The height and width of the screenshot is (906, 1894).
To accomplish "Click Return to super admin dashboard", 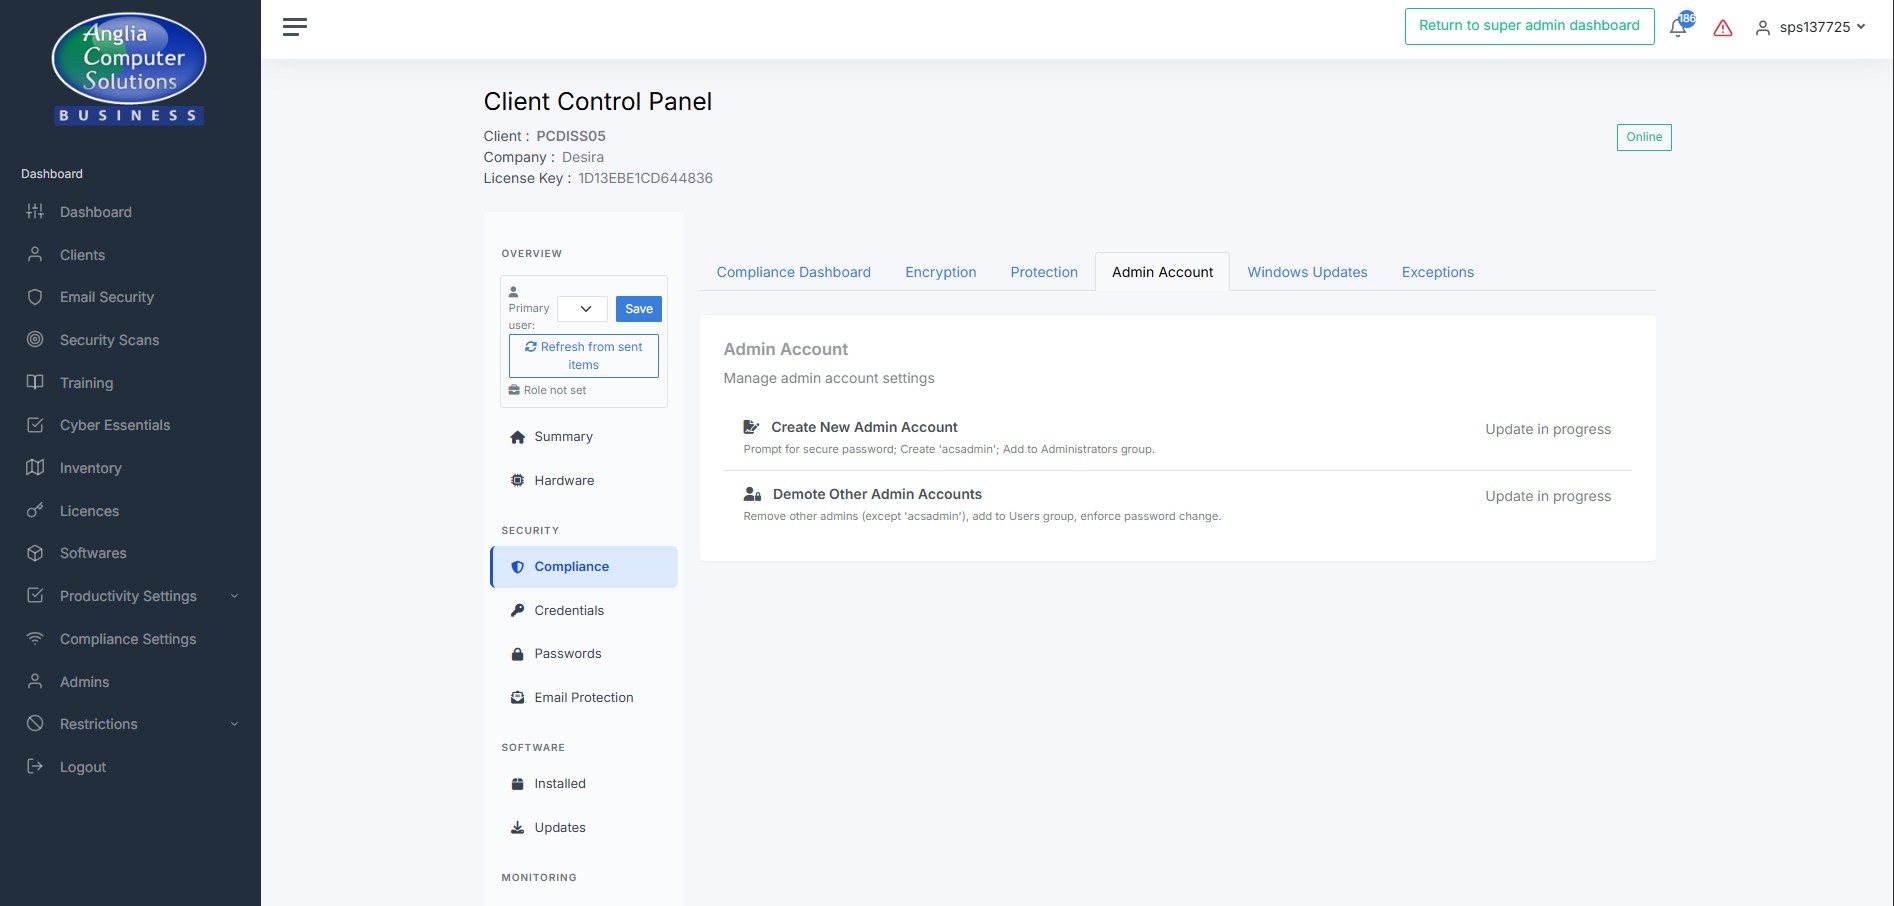I will (1529, 26).
